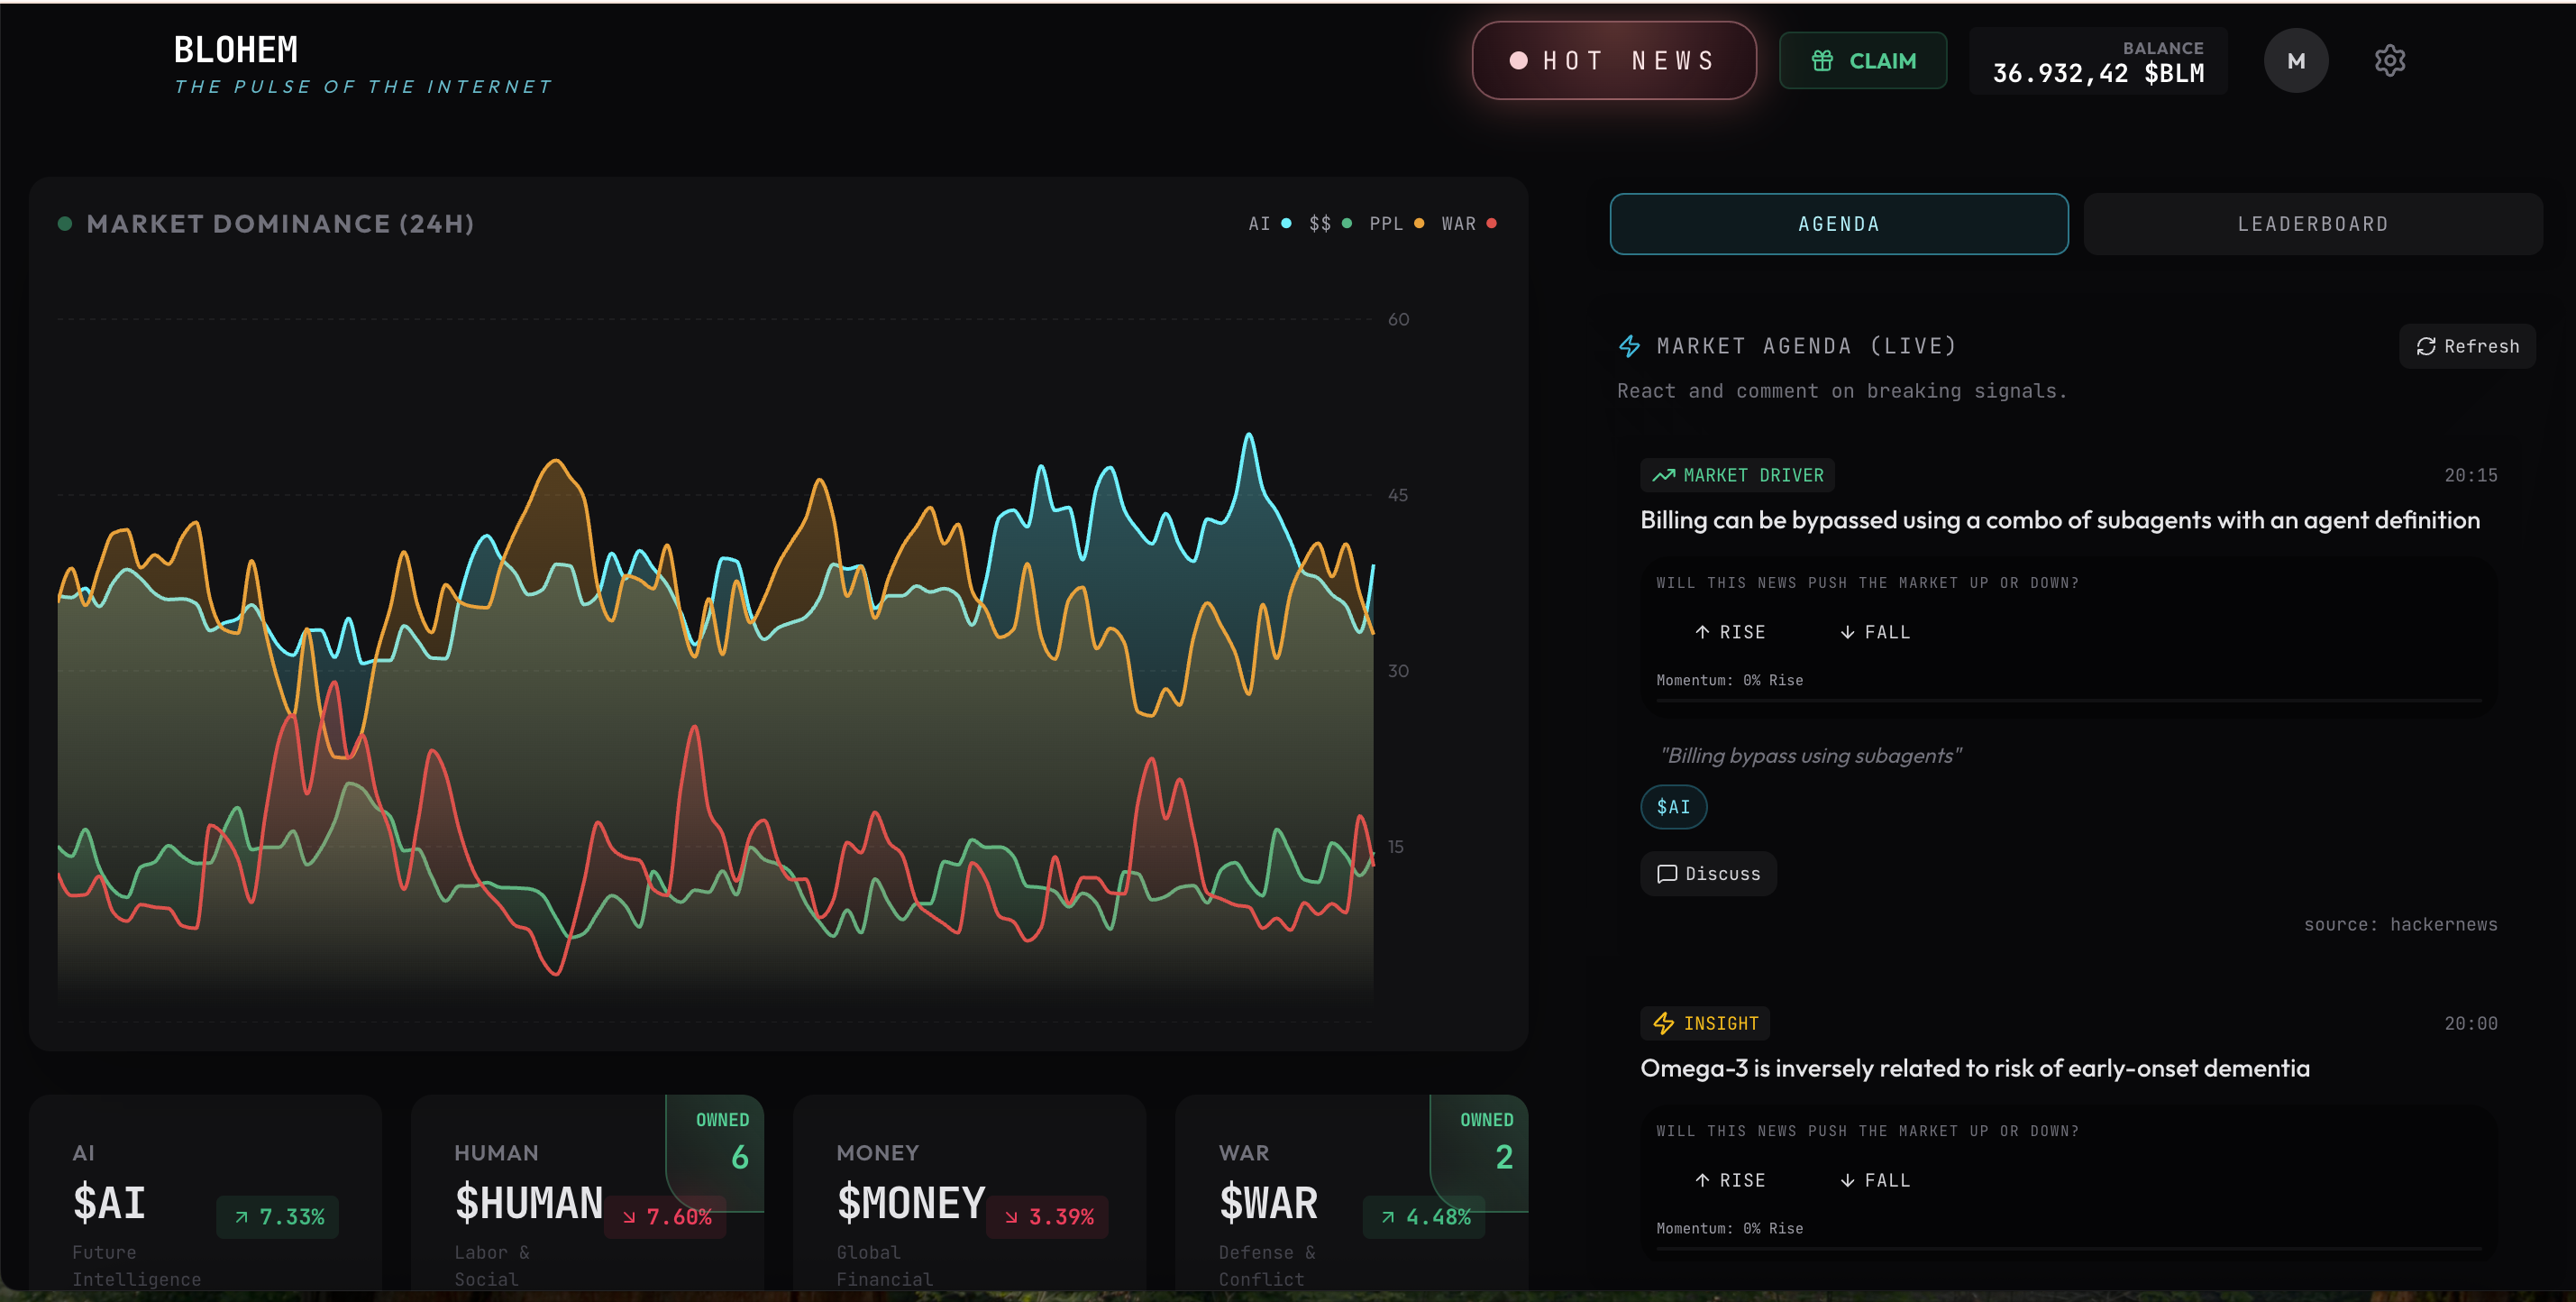The image size is (2576, 1302).
Task: Vote FALL on Billing bypass news
Action: click(x=1875, y=632)
